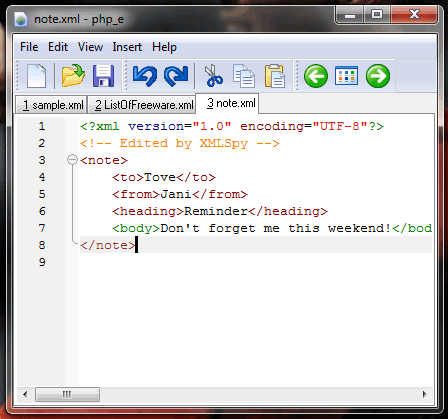
Task: Click line number 1 in the margin
Action: pyautogui.click(x=42, y=126)
